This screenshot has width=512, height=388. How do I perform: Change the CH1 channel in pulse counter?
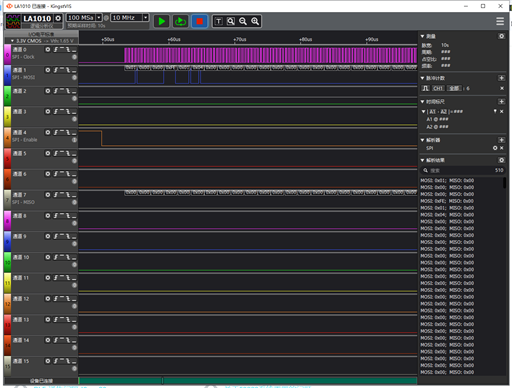438,88
